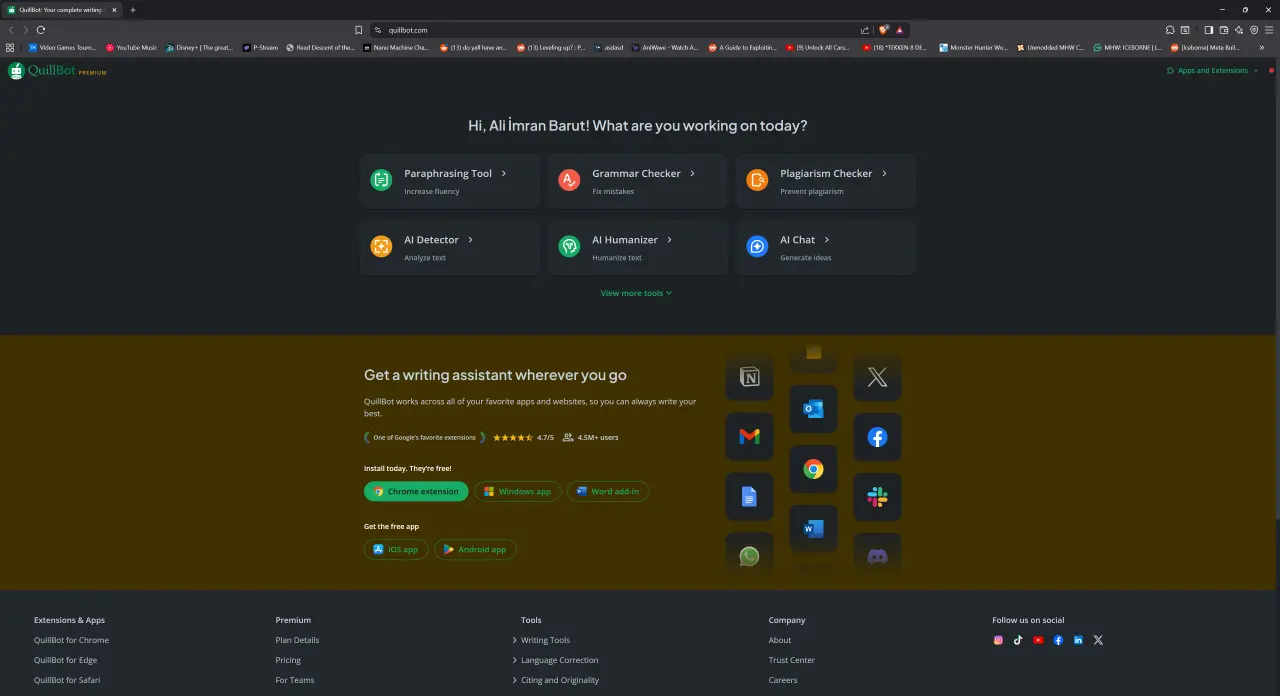Image resolution: width=1280 pixels, height=696 pixels.
Task: Open Monster Hunter Wo... bookmark
Action: (974, 47)
